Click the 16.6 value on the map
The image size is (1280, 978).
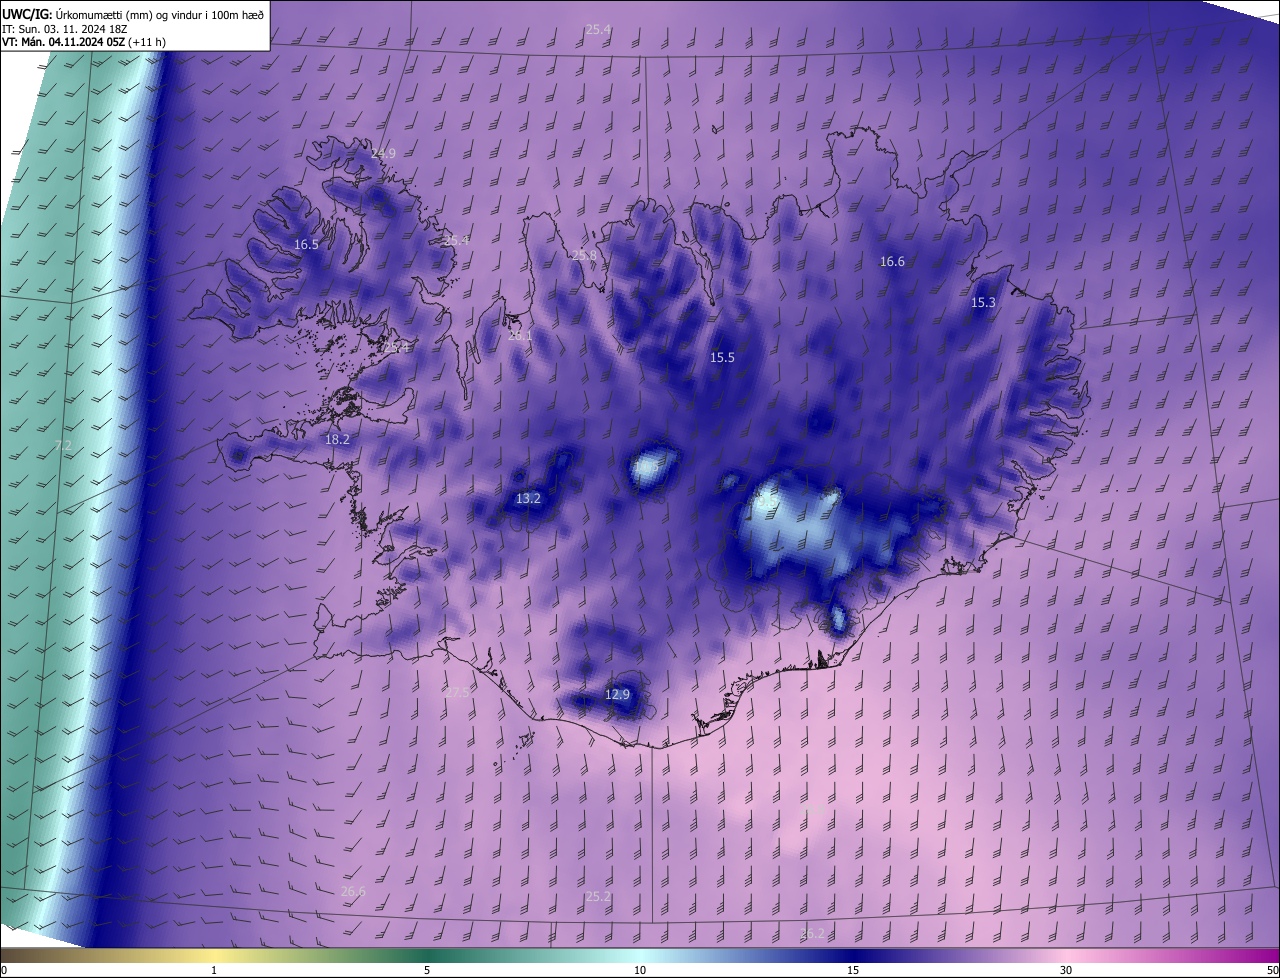click(892, 262)
